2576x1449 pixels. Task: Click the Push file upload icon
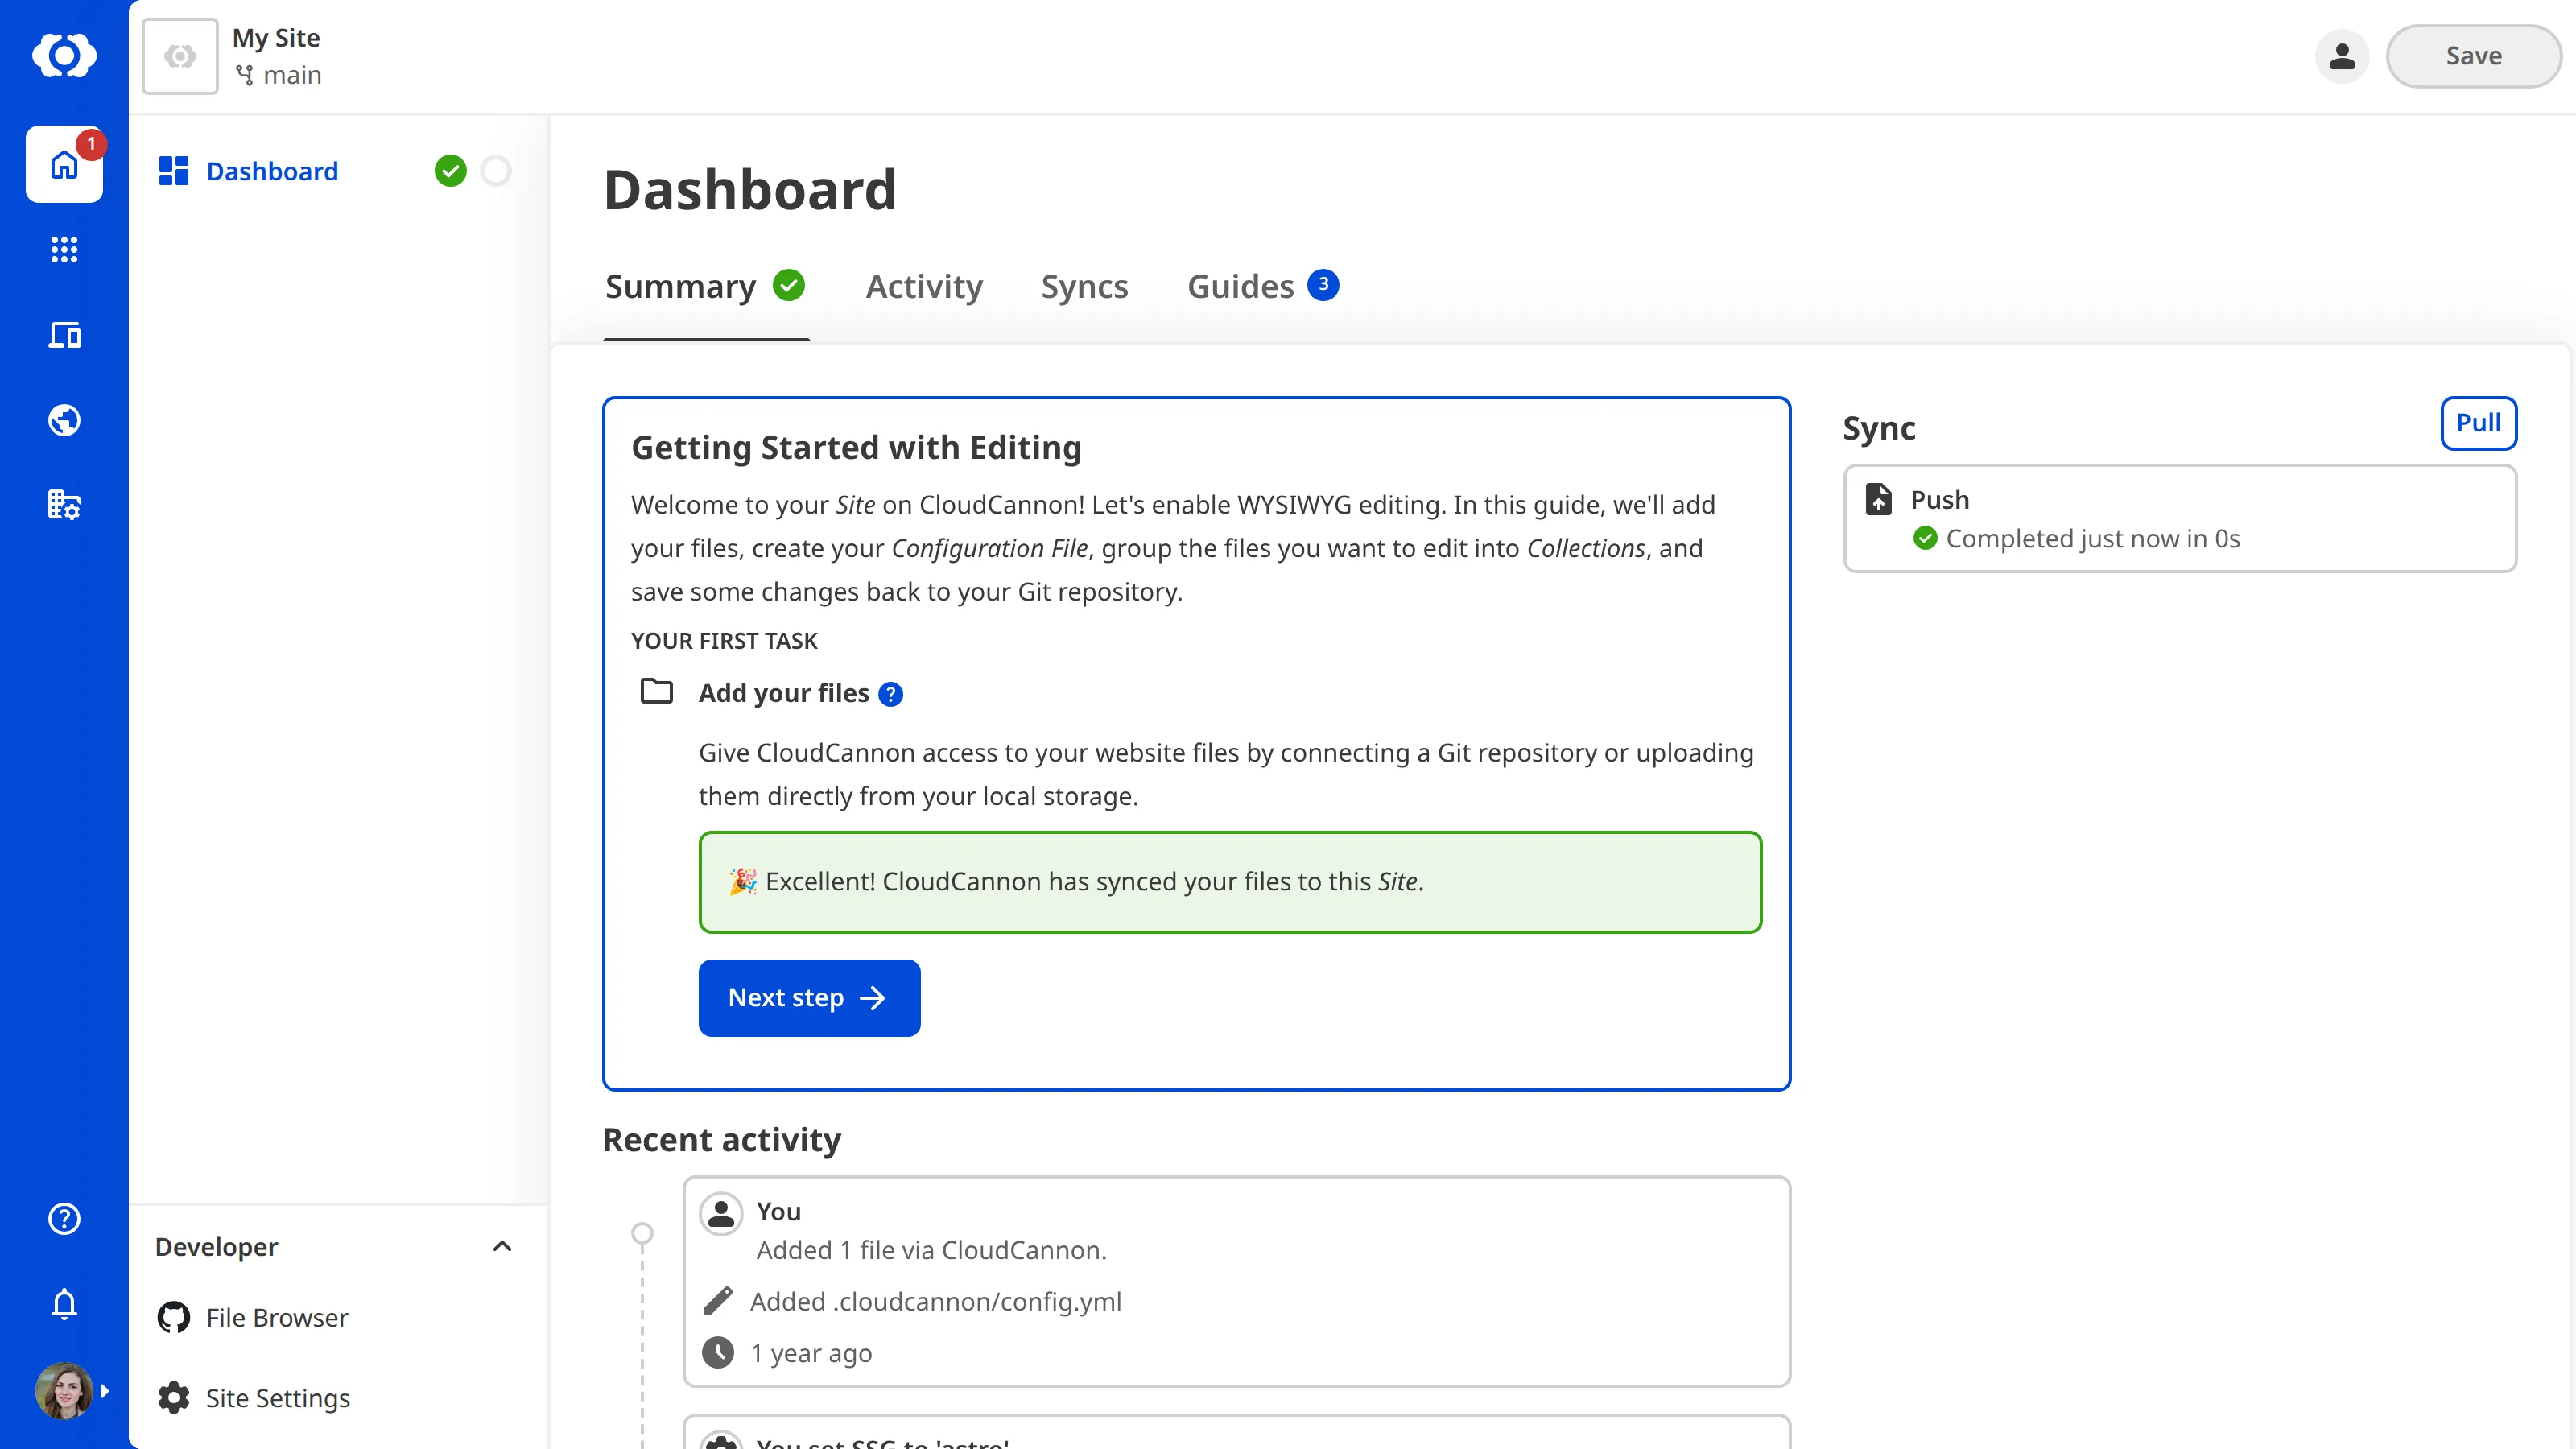tap(1879, 499)
